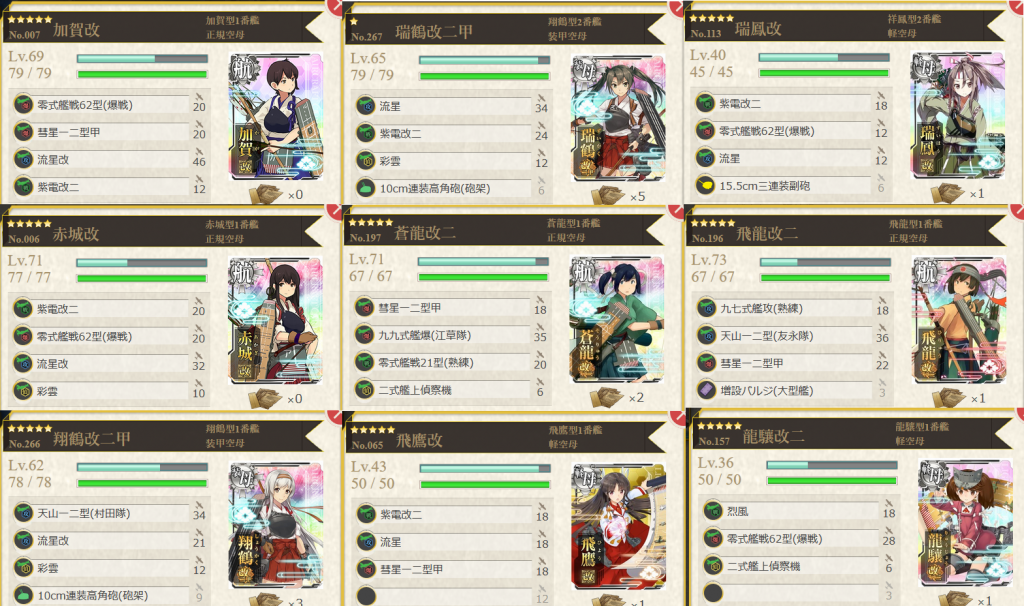Click the 彩雲 equipment icon on 赤城改

[x=24, y=391]
